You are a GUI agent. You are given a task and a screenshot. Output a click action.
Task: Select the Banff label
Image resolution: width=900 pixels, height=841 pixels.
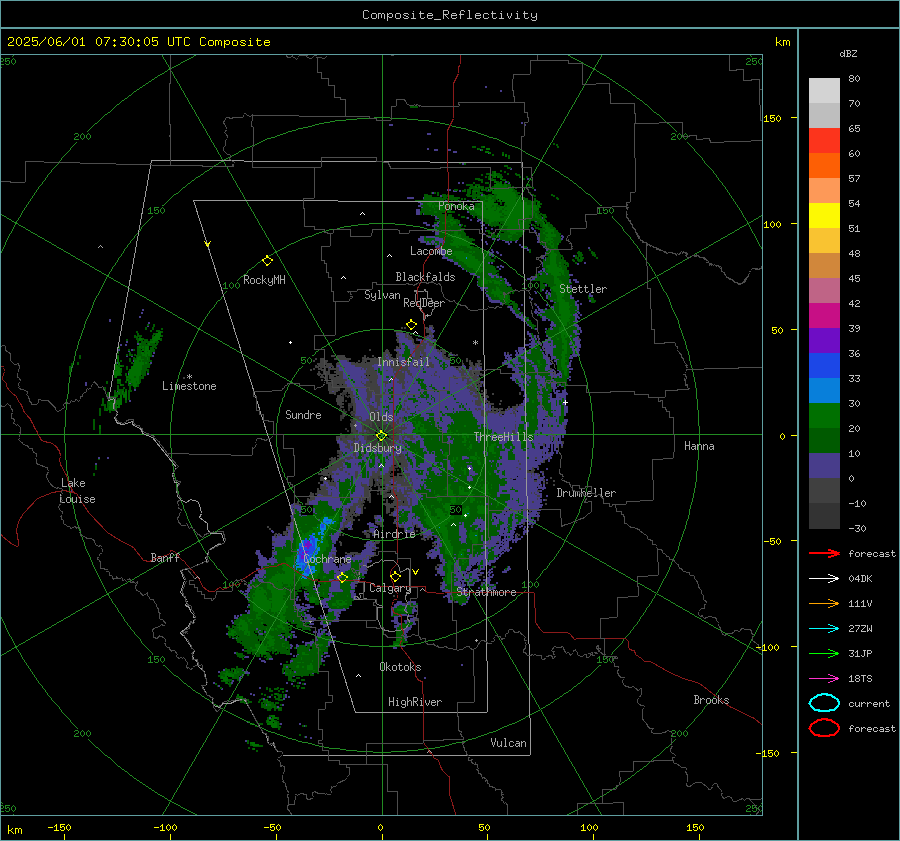(165, 557)
